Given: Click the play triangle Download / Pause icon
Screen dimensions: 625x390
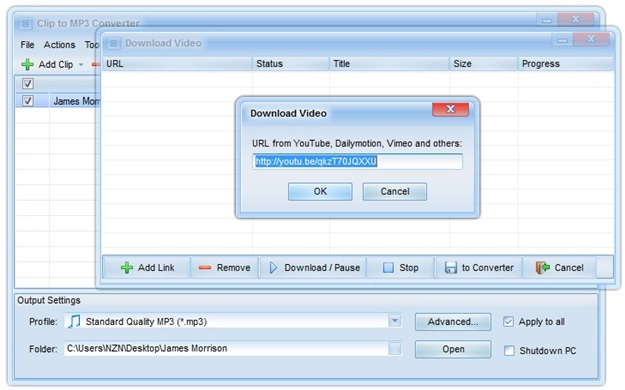Looking at the screenshot, I should click(273, 268).
